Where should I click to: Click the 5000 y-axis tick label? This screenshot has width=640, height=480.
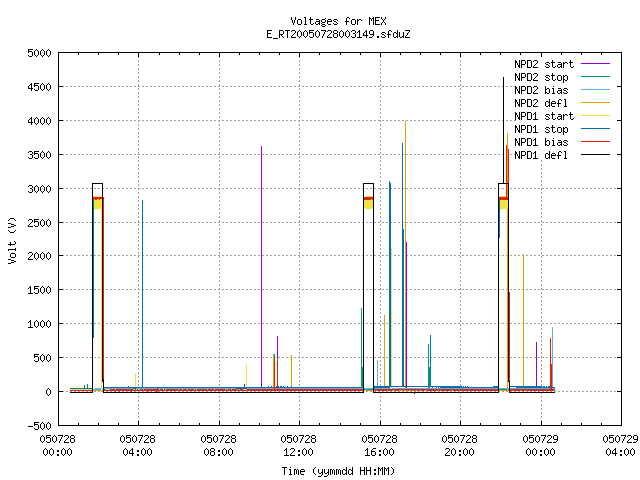tap(40, 53)
